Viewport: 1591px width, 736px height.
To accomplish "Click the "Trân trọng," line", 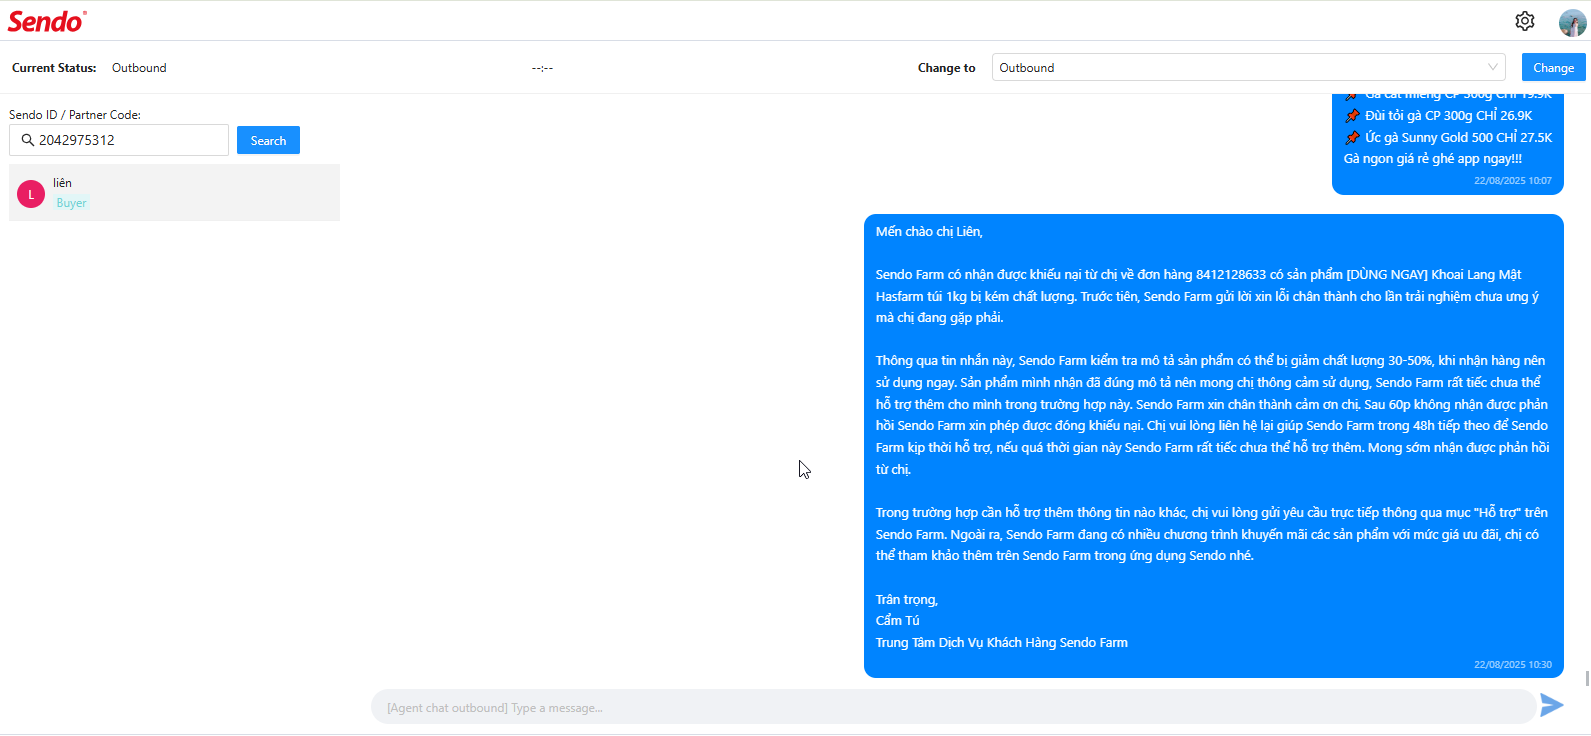I will pos(907,599).
